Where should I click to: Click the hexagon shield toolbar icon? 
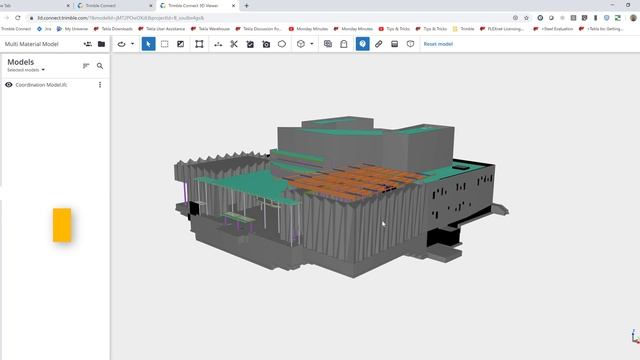coord(410,44)
